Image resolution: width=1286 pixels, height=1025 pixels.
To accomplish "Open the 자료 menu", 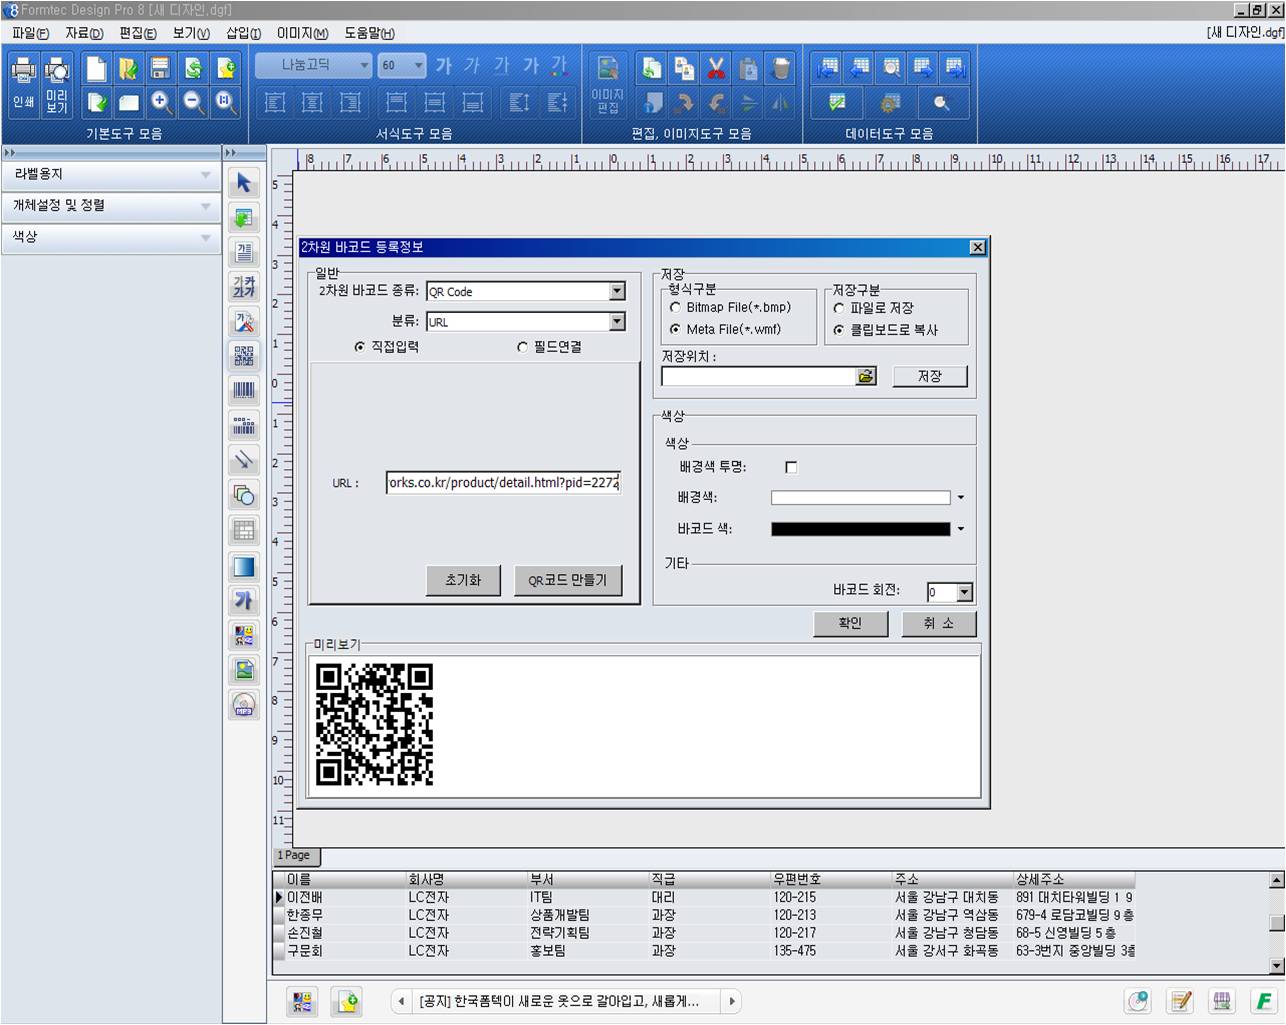I will (x=84, y=33).
